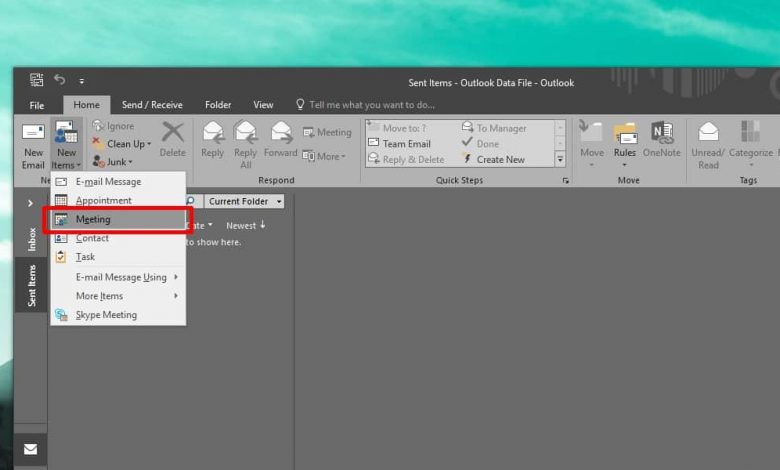This screenshot has width=780, height=470.
Task: Click the New Email button
Action: (33, 145)
